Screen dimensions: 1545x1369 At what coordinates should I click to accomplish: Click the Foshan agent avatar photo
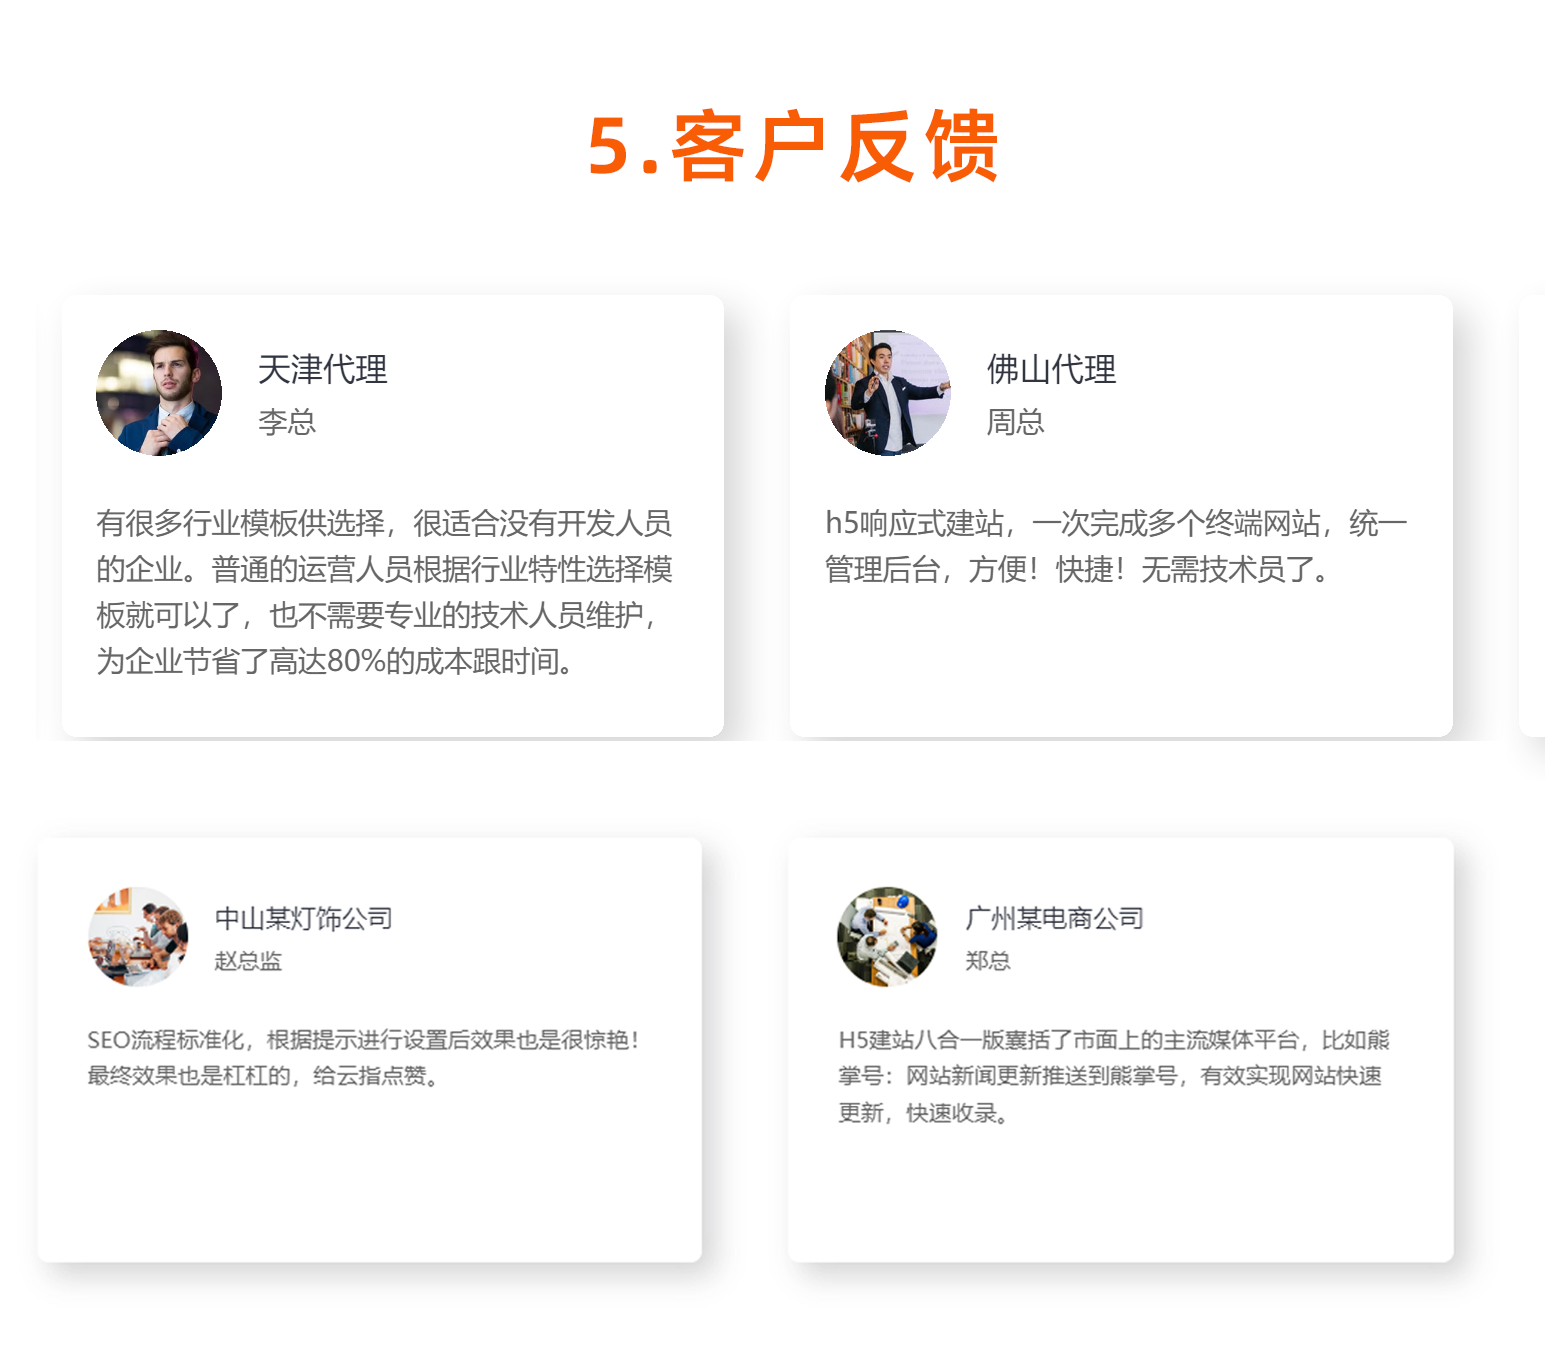[x=888, y=393]
